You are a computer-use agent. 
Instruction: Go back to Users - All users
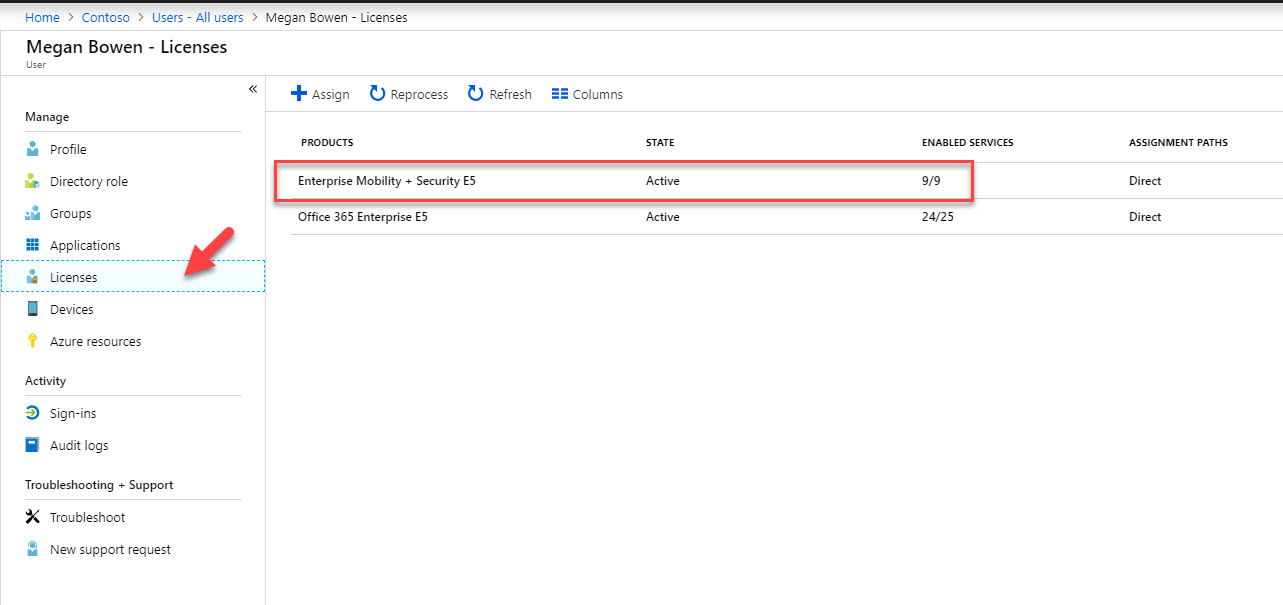point(197,17)
